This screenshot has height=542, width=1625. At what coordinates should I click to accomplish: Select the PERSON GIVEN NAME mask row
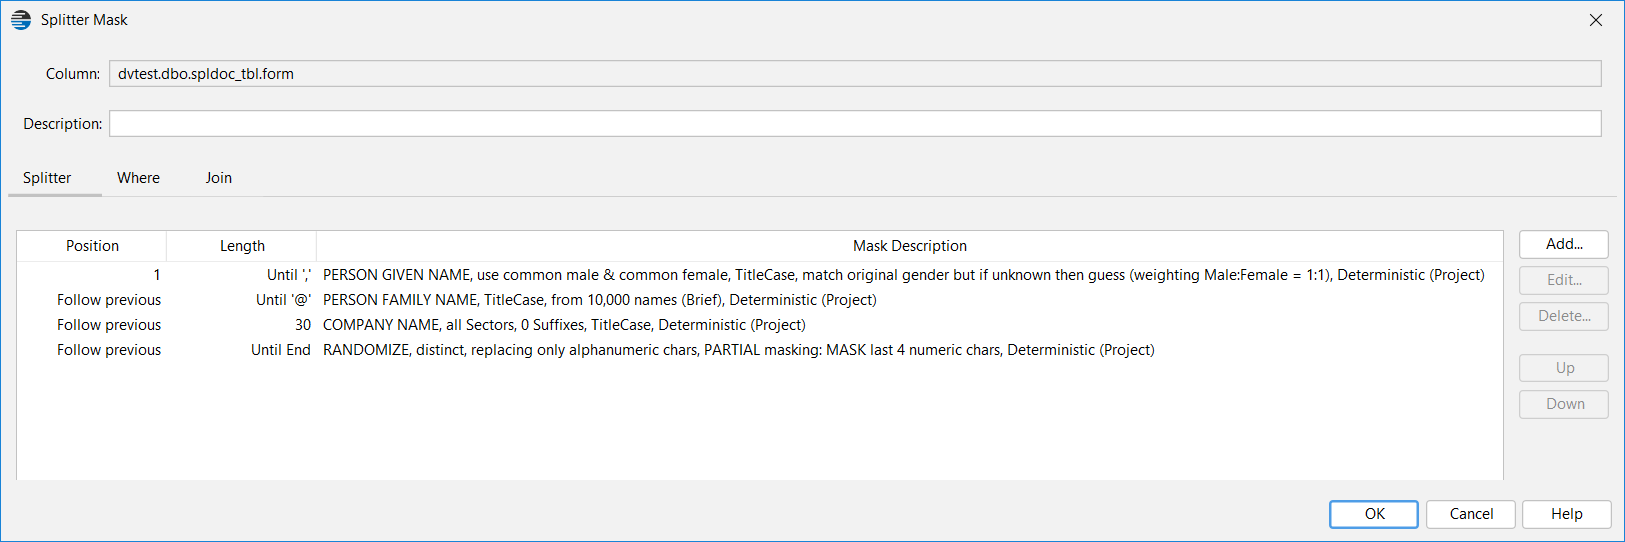click(760, 275)
